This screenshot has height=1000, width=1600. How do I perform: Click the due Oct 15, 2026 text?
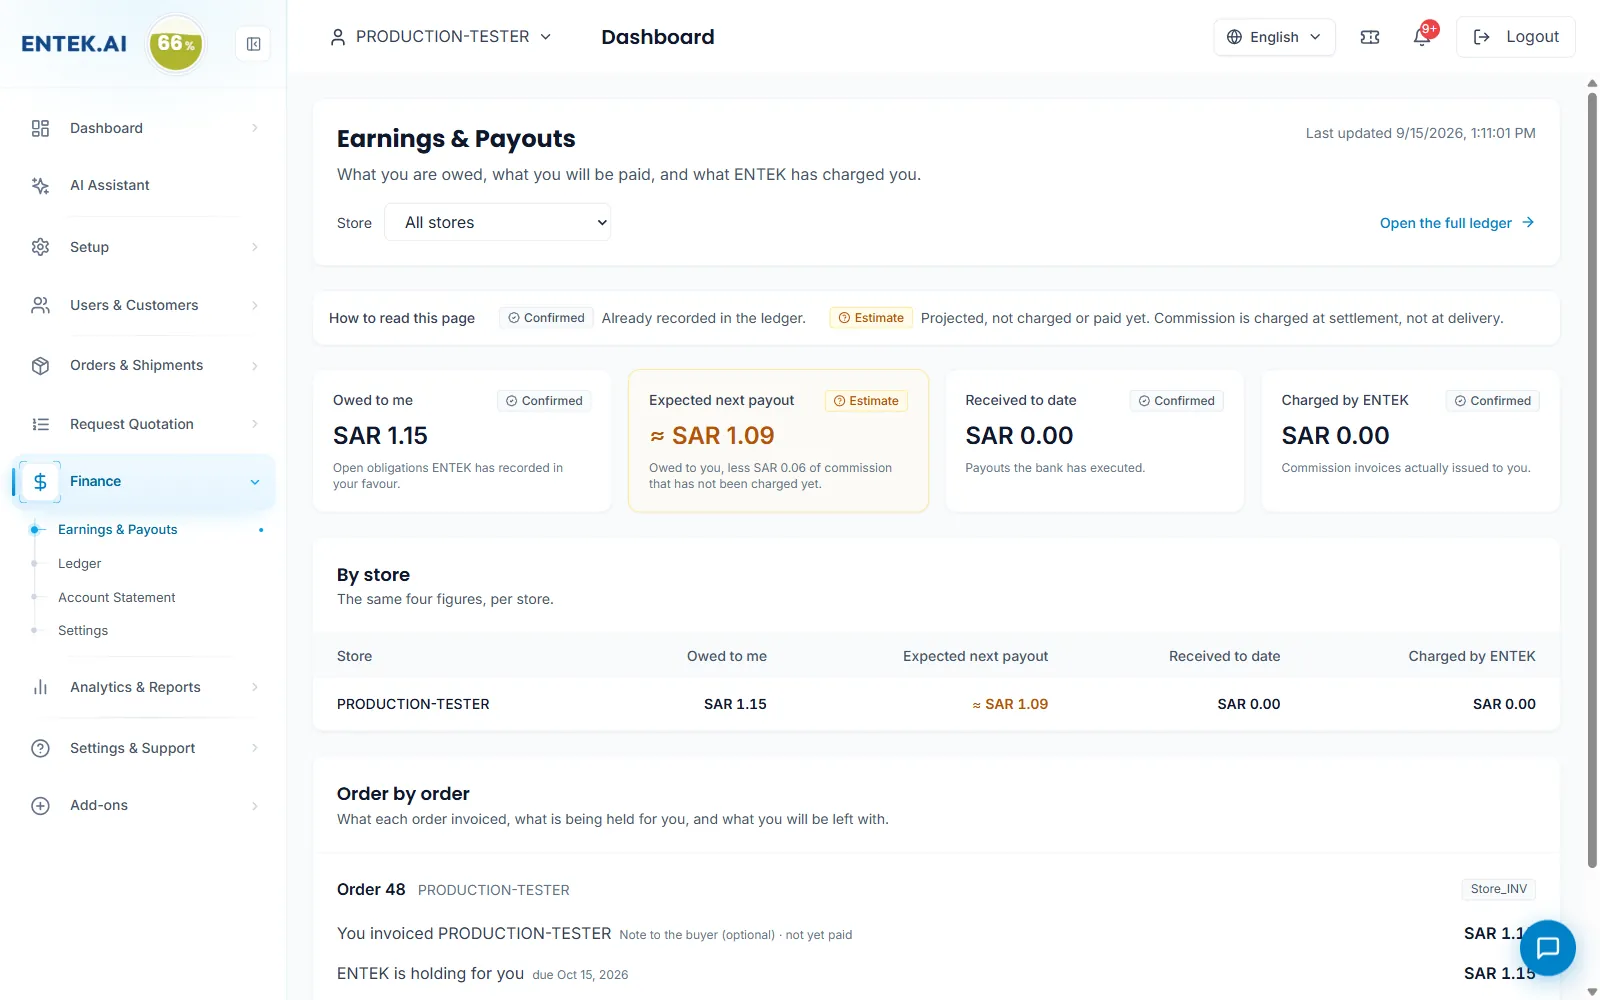click(580, 975)
